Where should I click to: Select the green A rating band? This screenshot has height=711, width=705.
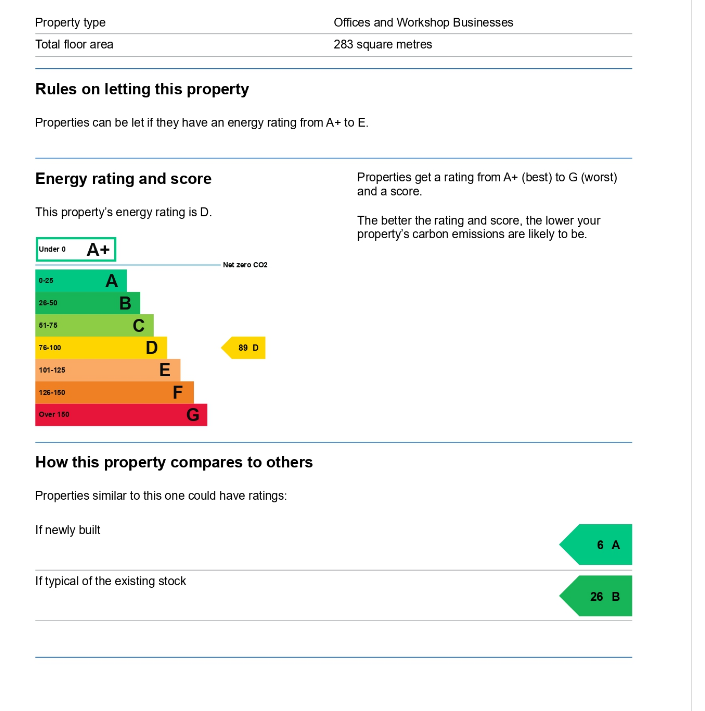coord(80,281)
